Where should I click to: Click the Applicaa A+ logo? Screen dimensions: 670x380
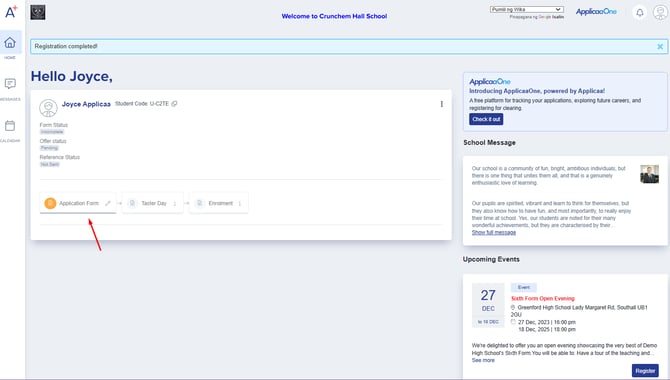click(x=11, y=12)
